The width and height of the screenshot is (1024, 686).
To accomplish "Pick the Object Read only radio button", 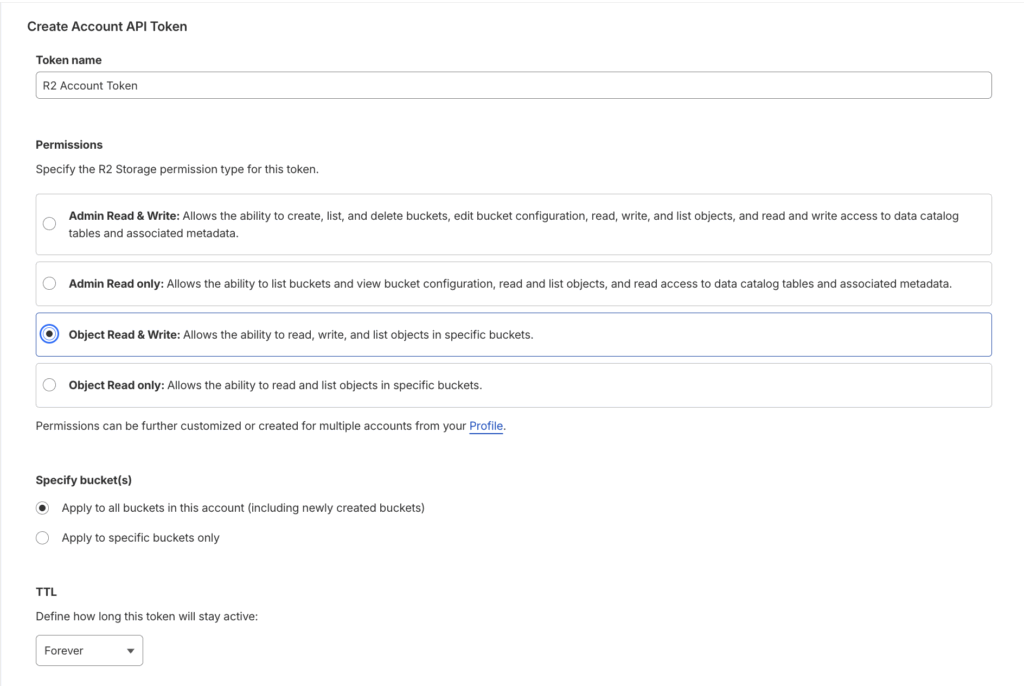I will tap(49, 385).
